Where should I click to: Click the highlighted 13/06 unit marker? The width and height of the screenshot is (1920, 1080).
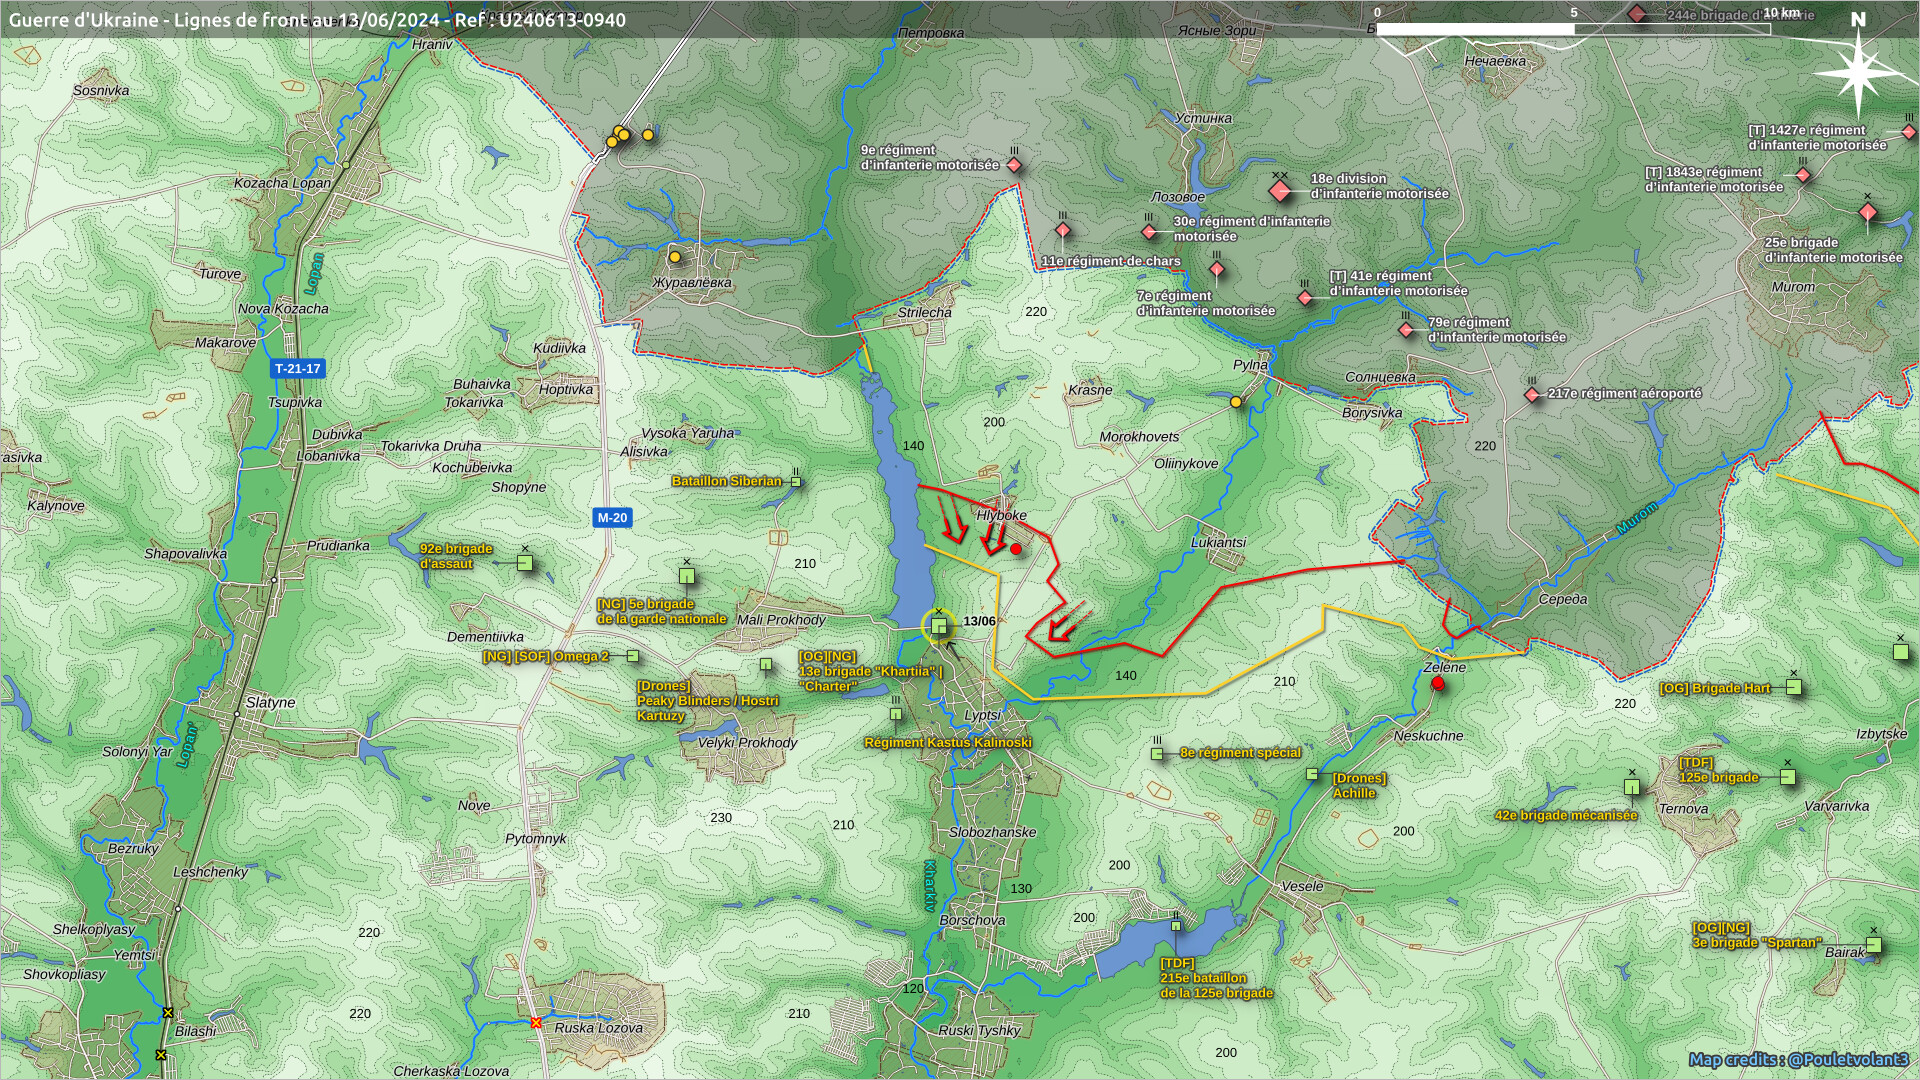(938, 626)
